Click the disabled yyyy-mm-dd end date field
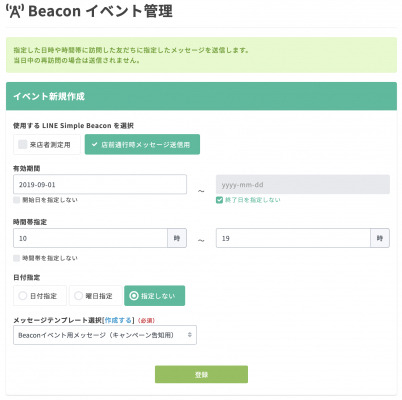402x400 pixels. pos(303,184)
